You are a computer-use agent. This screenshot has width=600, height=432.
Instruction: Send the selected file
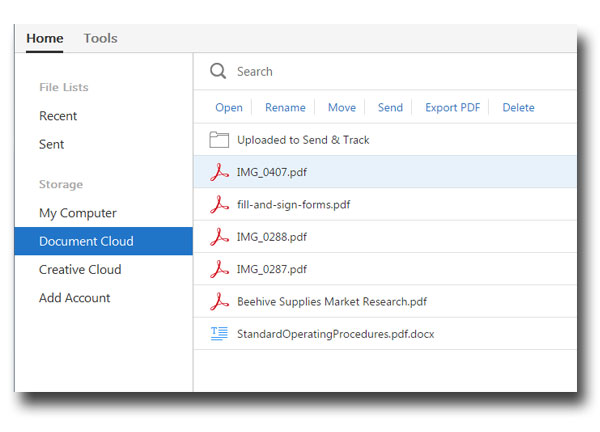click(390, 108)
